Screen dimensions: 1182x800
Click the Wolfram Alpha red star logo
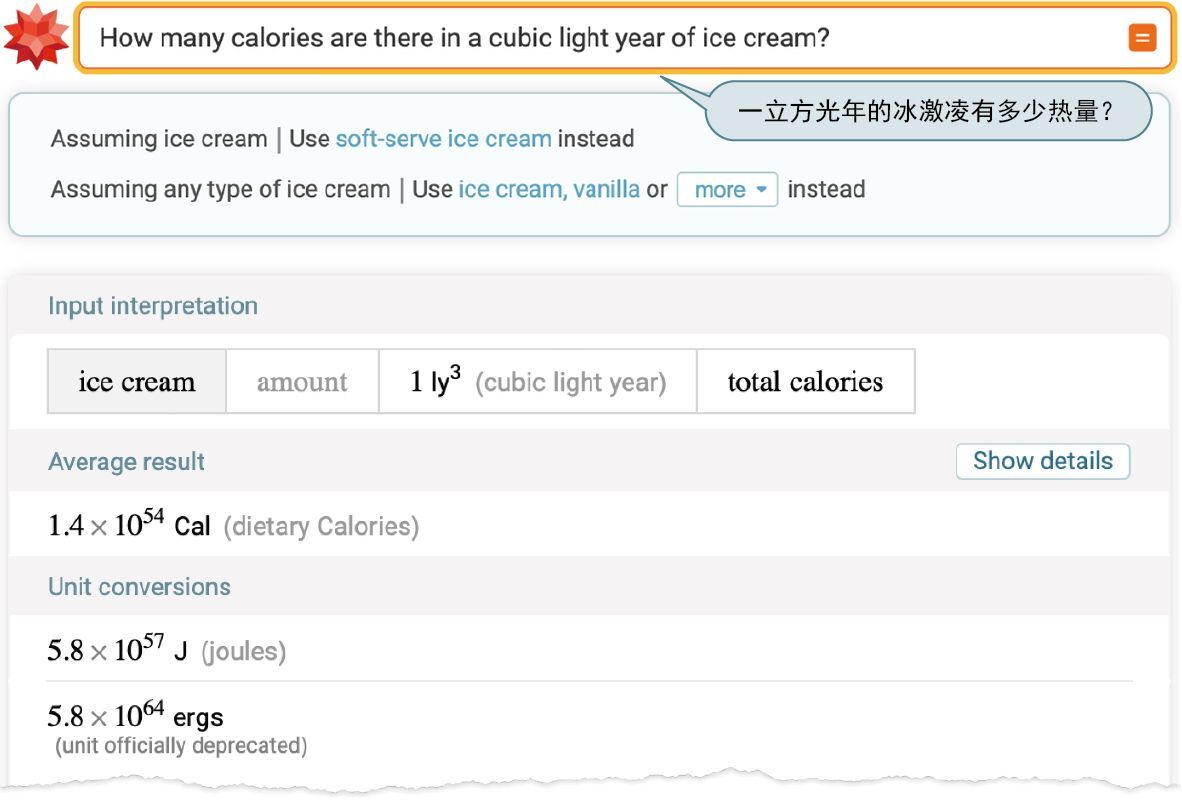36,38
